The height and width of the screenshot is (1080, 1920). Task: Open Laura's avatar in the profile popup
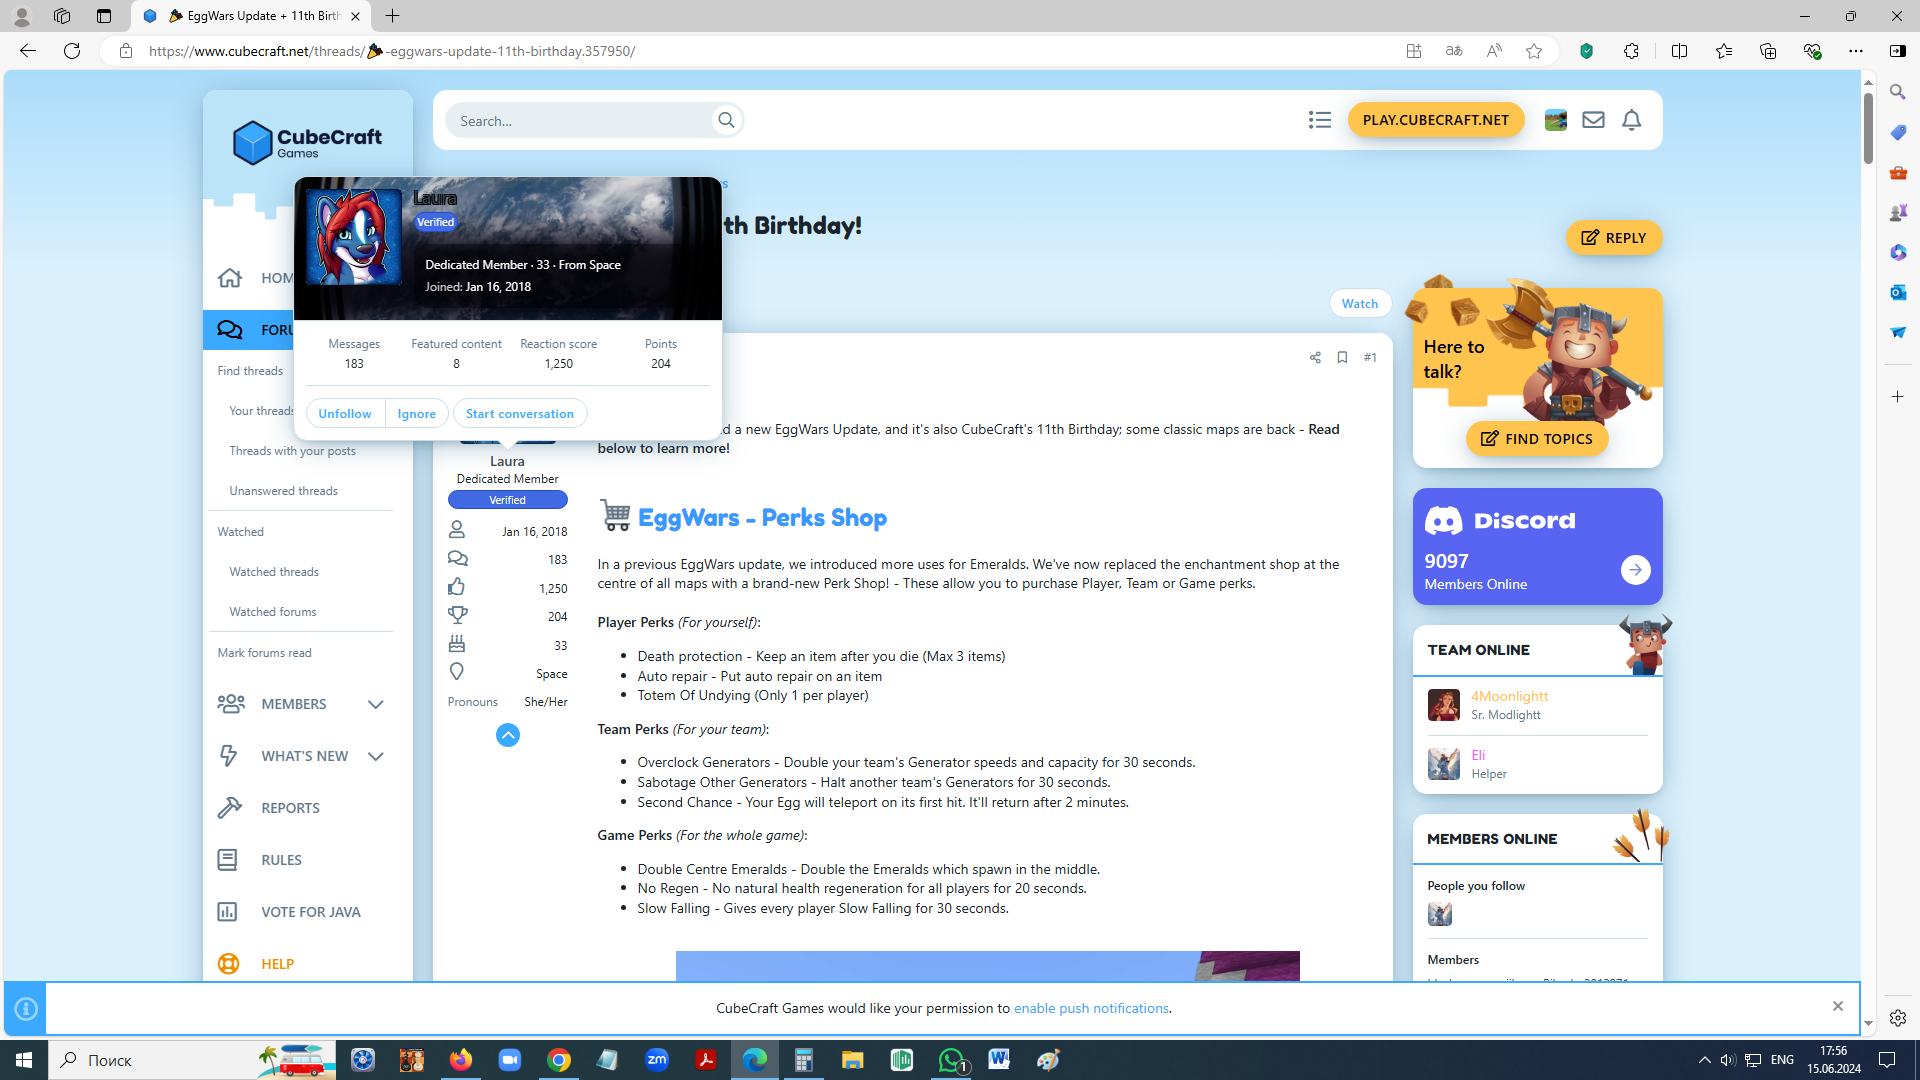(x=354, y=237)
